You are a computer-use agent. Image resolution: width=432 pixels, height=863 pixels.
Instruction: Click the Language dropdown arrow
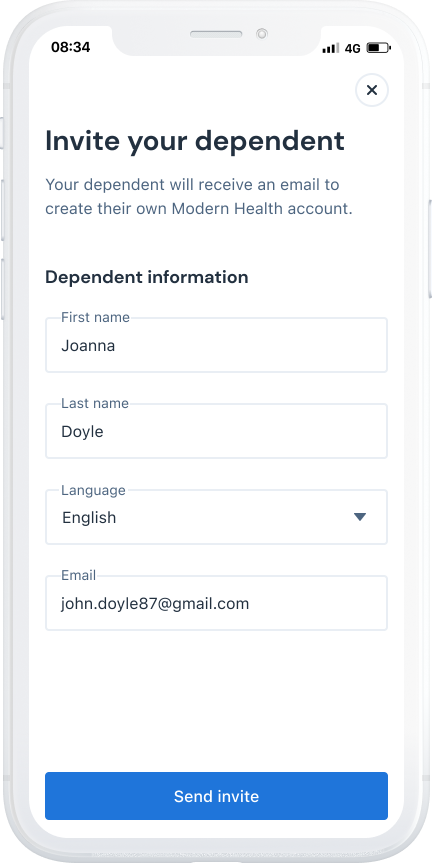360,517
